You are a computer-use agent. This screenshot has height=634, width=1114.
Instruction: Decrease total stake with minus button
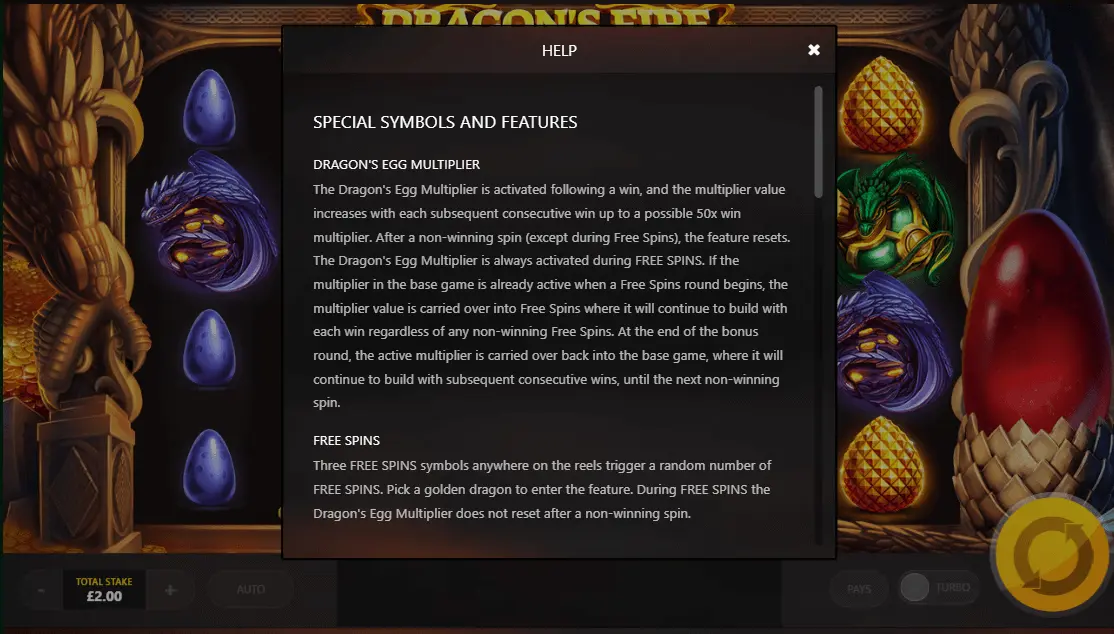point(41,590)
